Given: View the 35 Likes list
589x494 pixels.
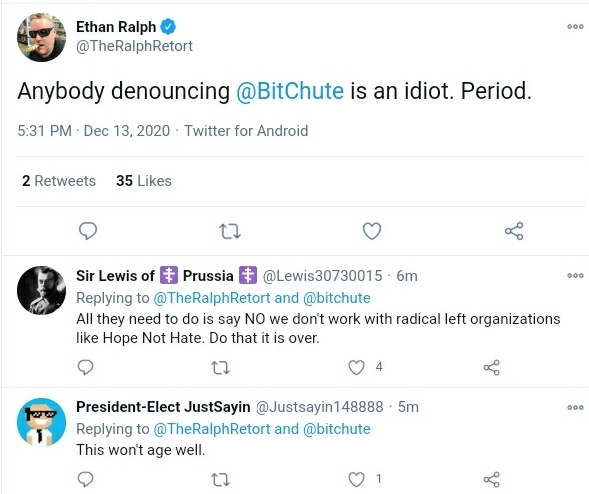Looking at the screenshot, I should pos(144,181).
